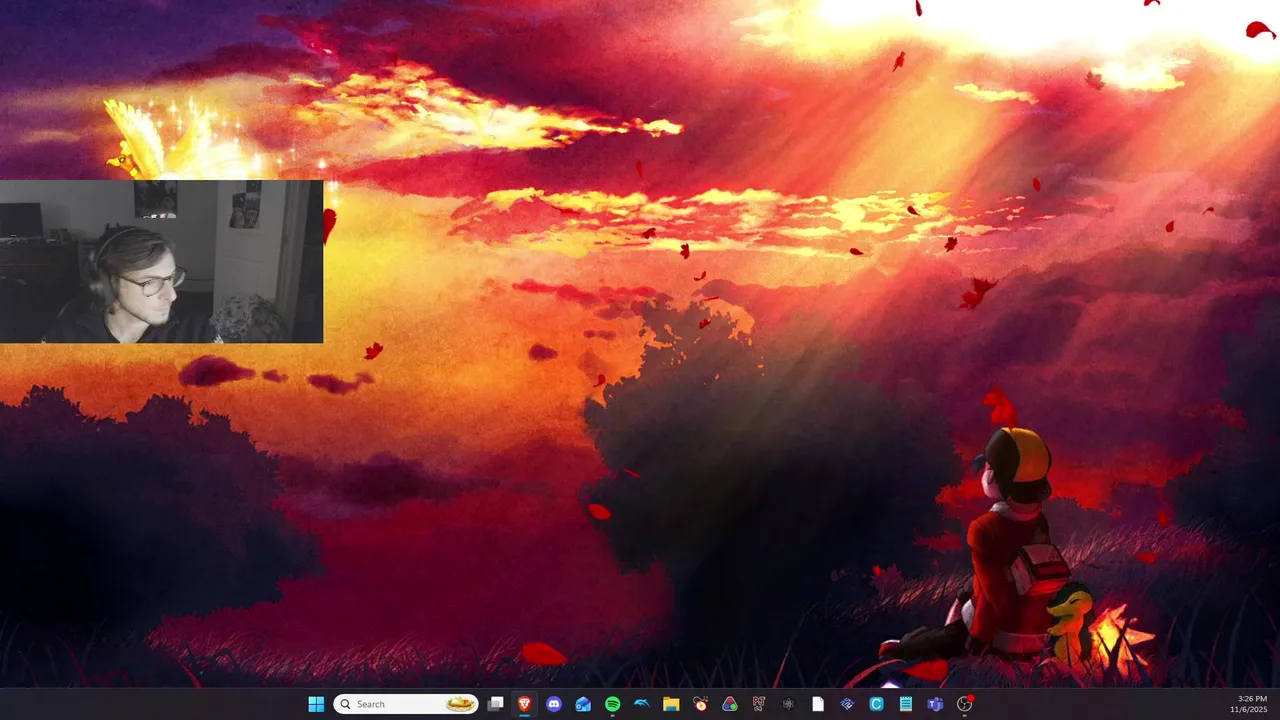This screenshot has height=720, width=1280.
Task: Click the webcam overlay feed
Action: pyautogui.click(x=161, y=261)
